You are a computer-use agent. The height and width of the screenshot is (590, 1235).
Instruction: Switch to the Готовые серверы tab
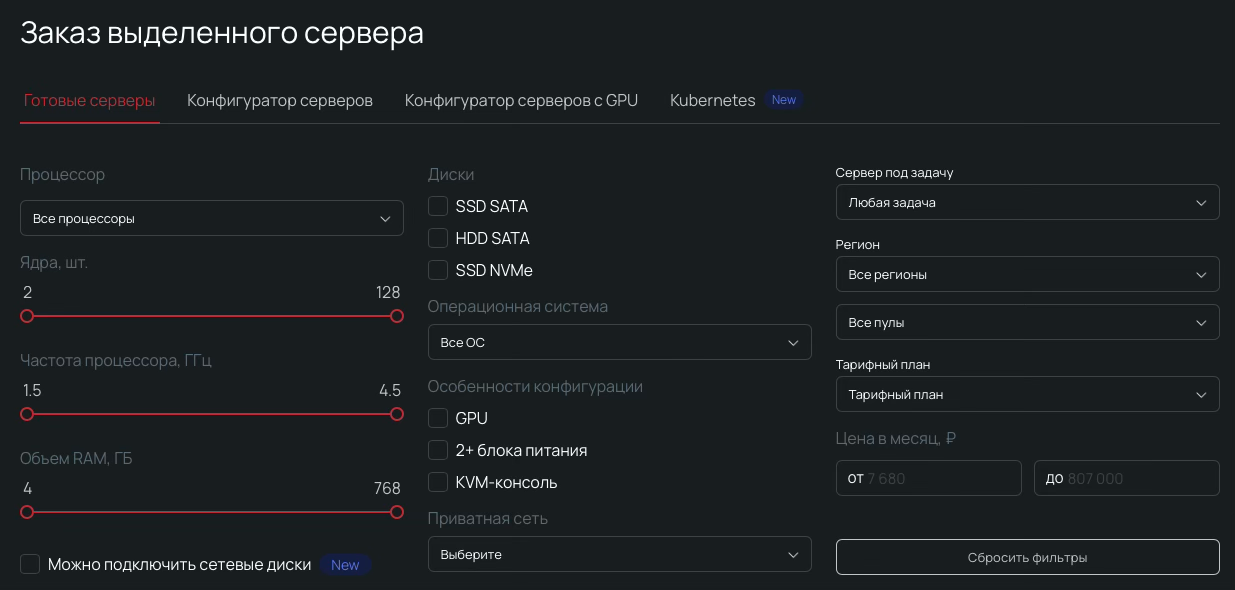(90, 101)
